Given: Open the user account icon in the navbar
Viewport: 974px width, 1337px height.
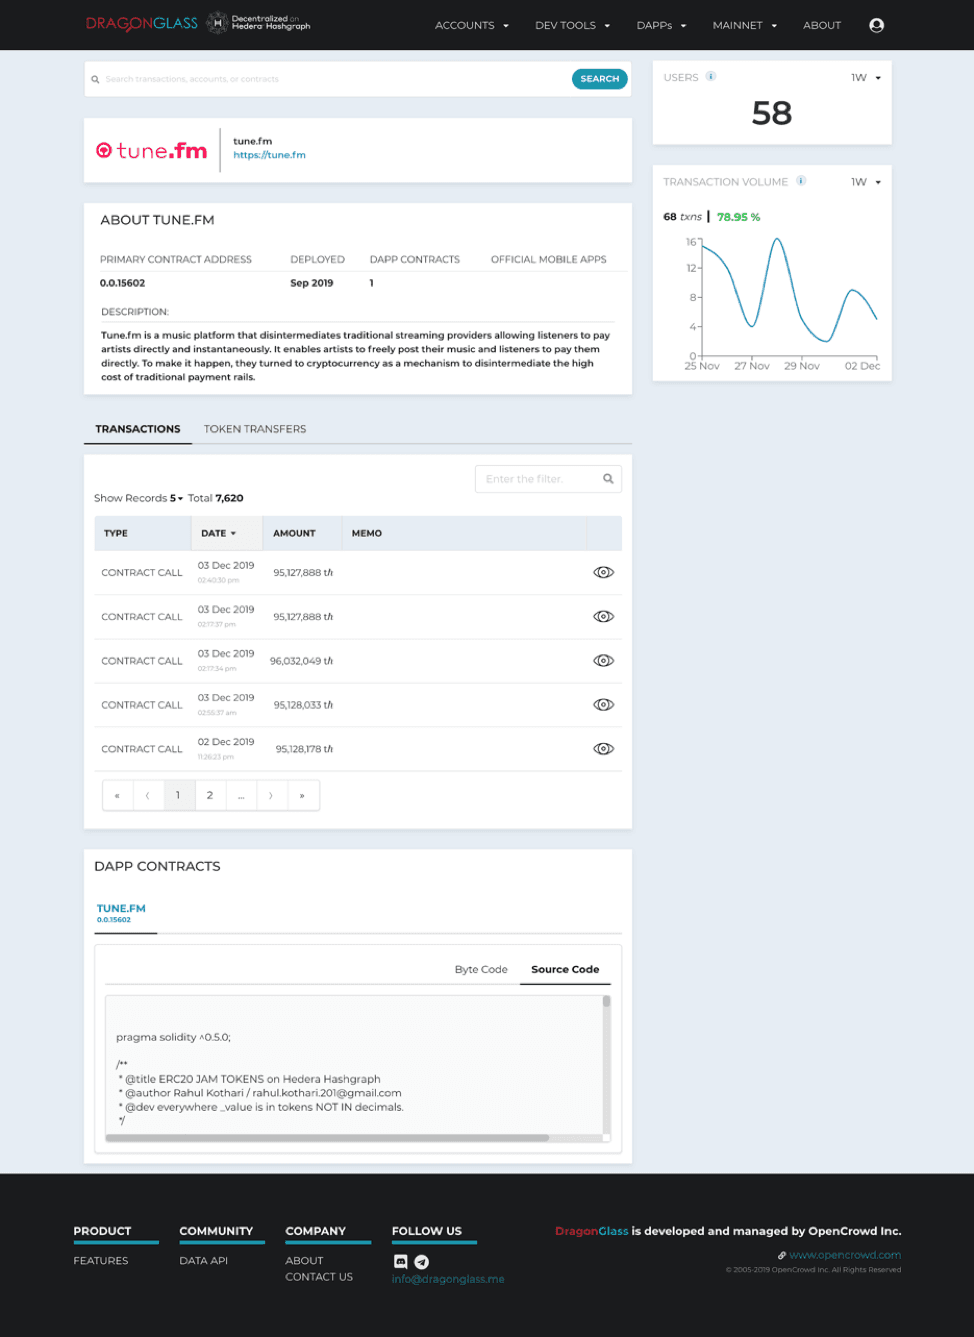Looking at the screenshot, I should (x=876, y=25).
